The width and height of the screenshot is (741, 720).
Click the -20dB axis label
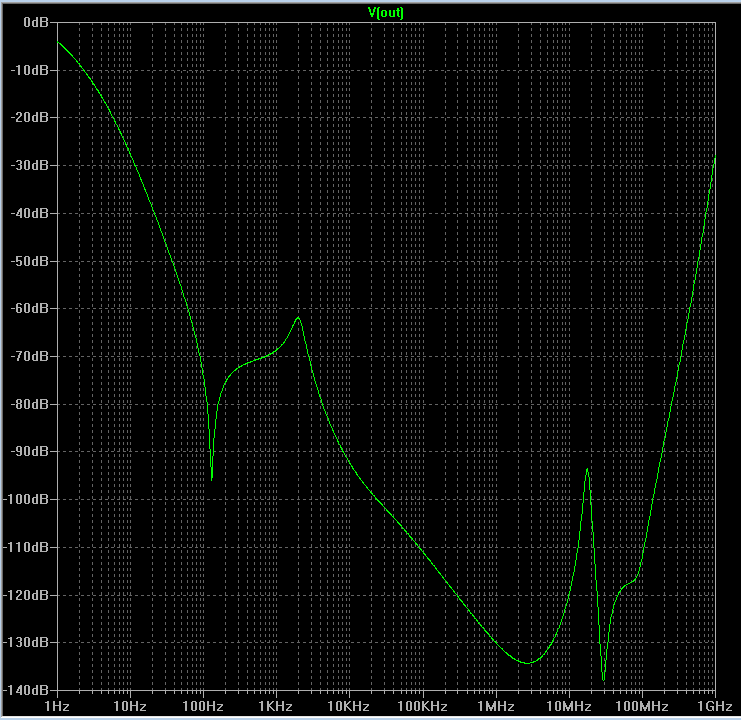click(30, 118)
